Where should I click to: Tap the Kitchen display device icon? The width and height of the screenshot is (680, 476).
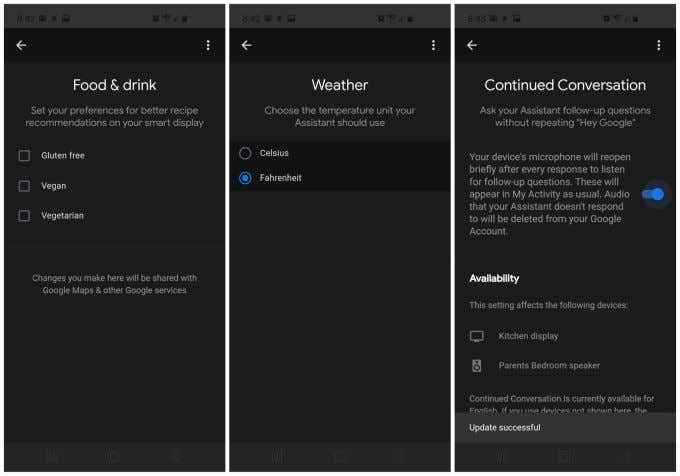click(477, 336)
